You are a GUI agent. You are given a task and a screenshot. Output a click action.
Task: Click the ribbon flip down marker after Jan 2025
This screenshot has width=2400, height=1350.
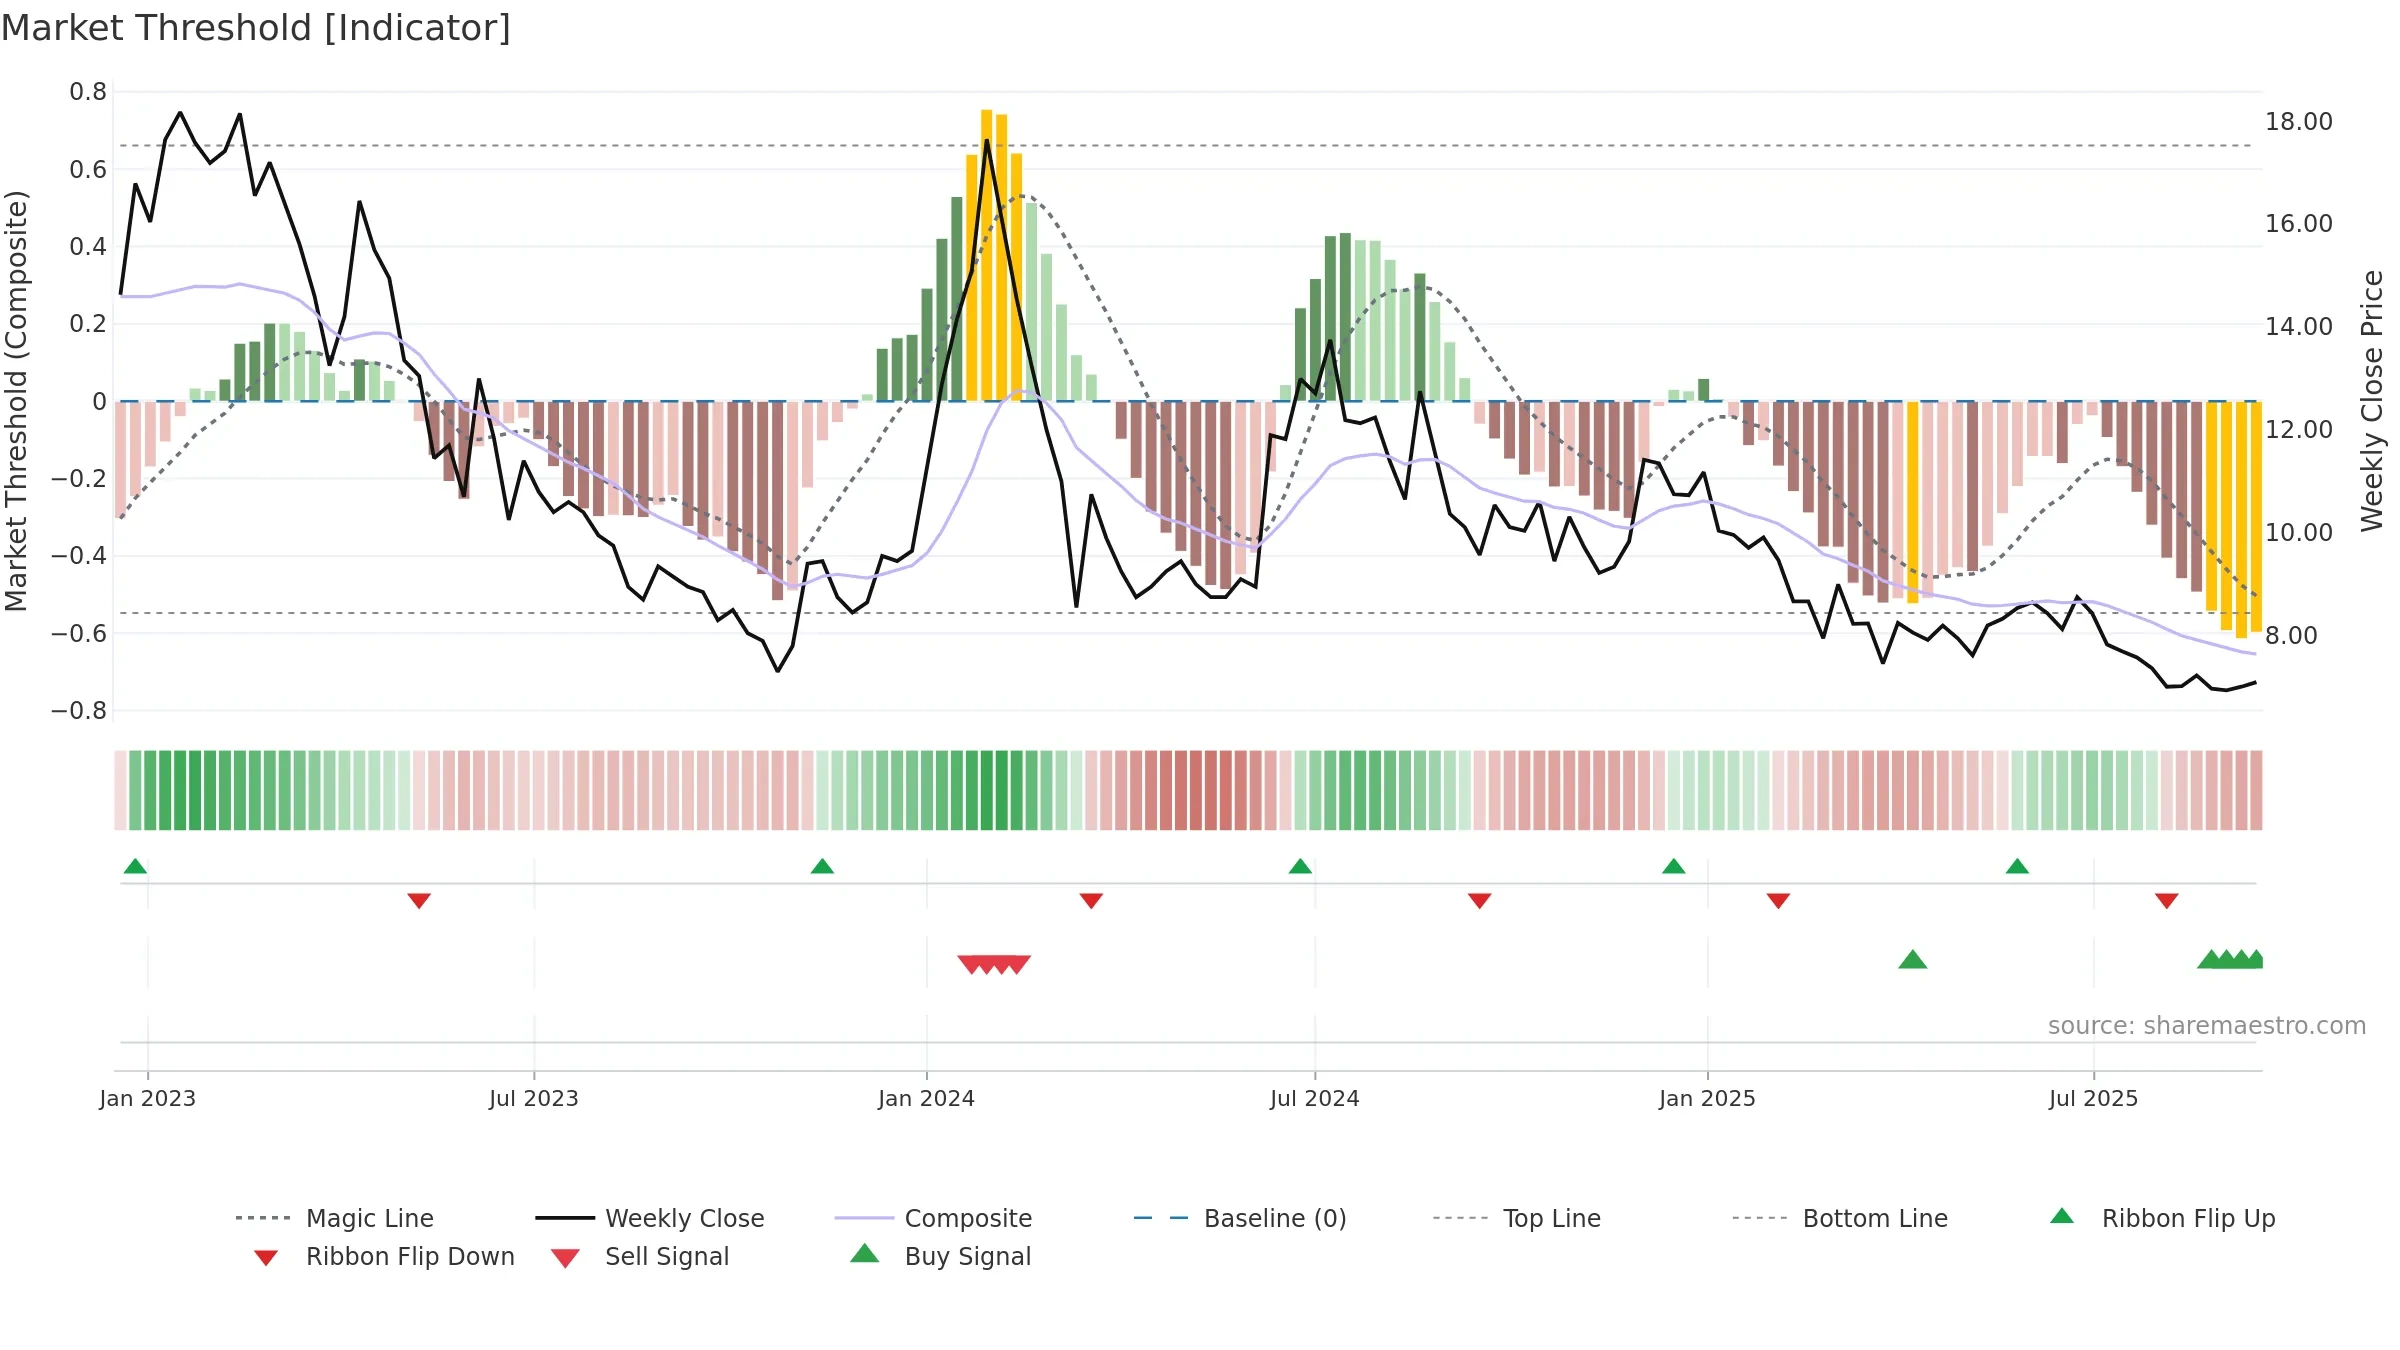click(x=1778, y=901)
